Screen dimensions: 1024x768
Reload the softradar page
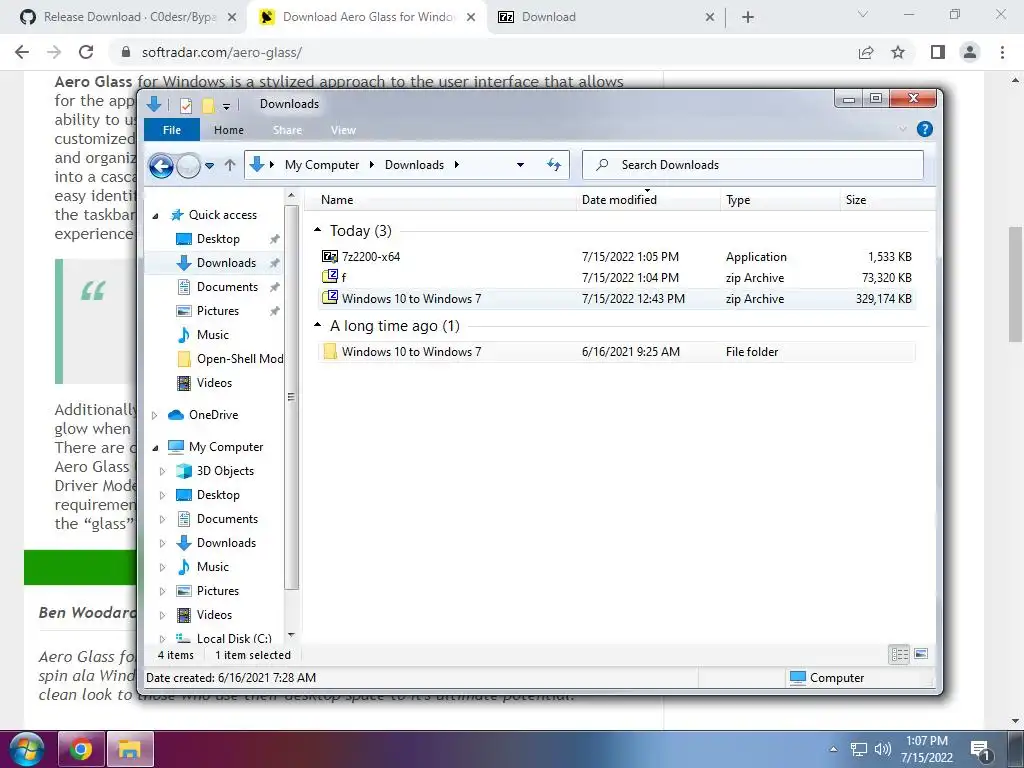86,52
